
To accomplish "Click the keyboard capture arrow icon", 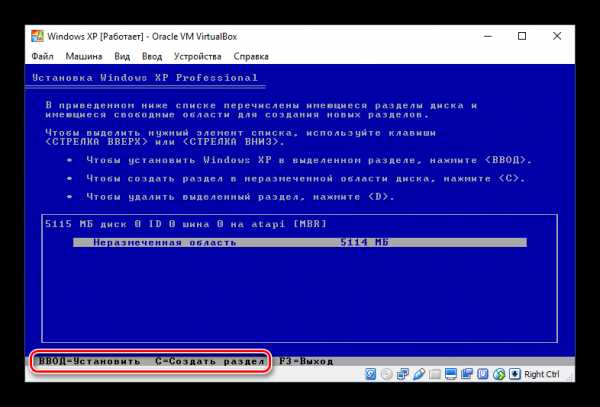I will tap(514, 374).
